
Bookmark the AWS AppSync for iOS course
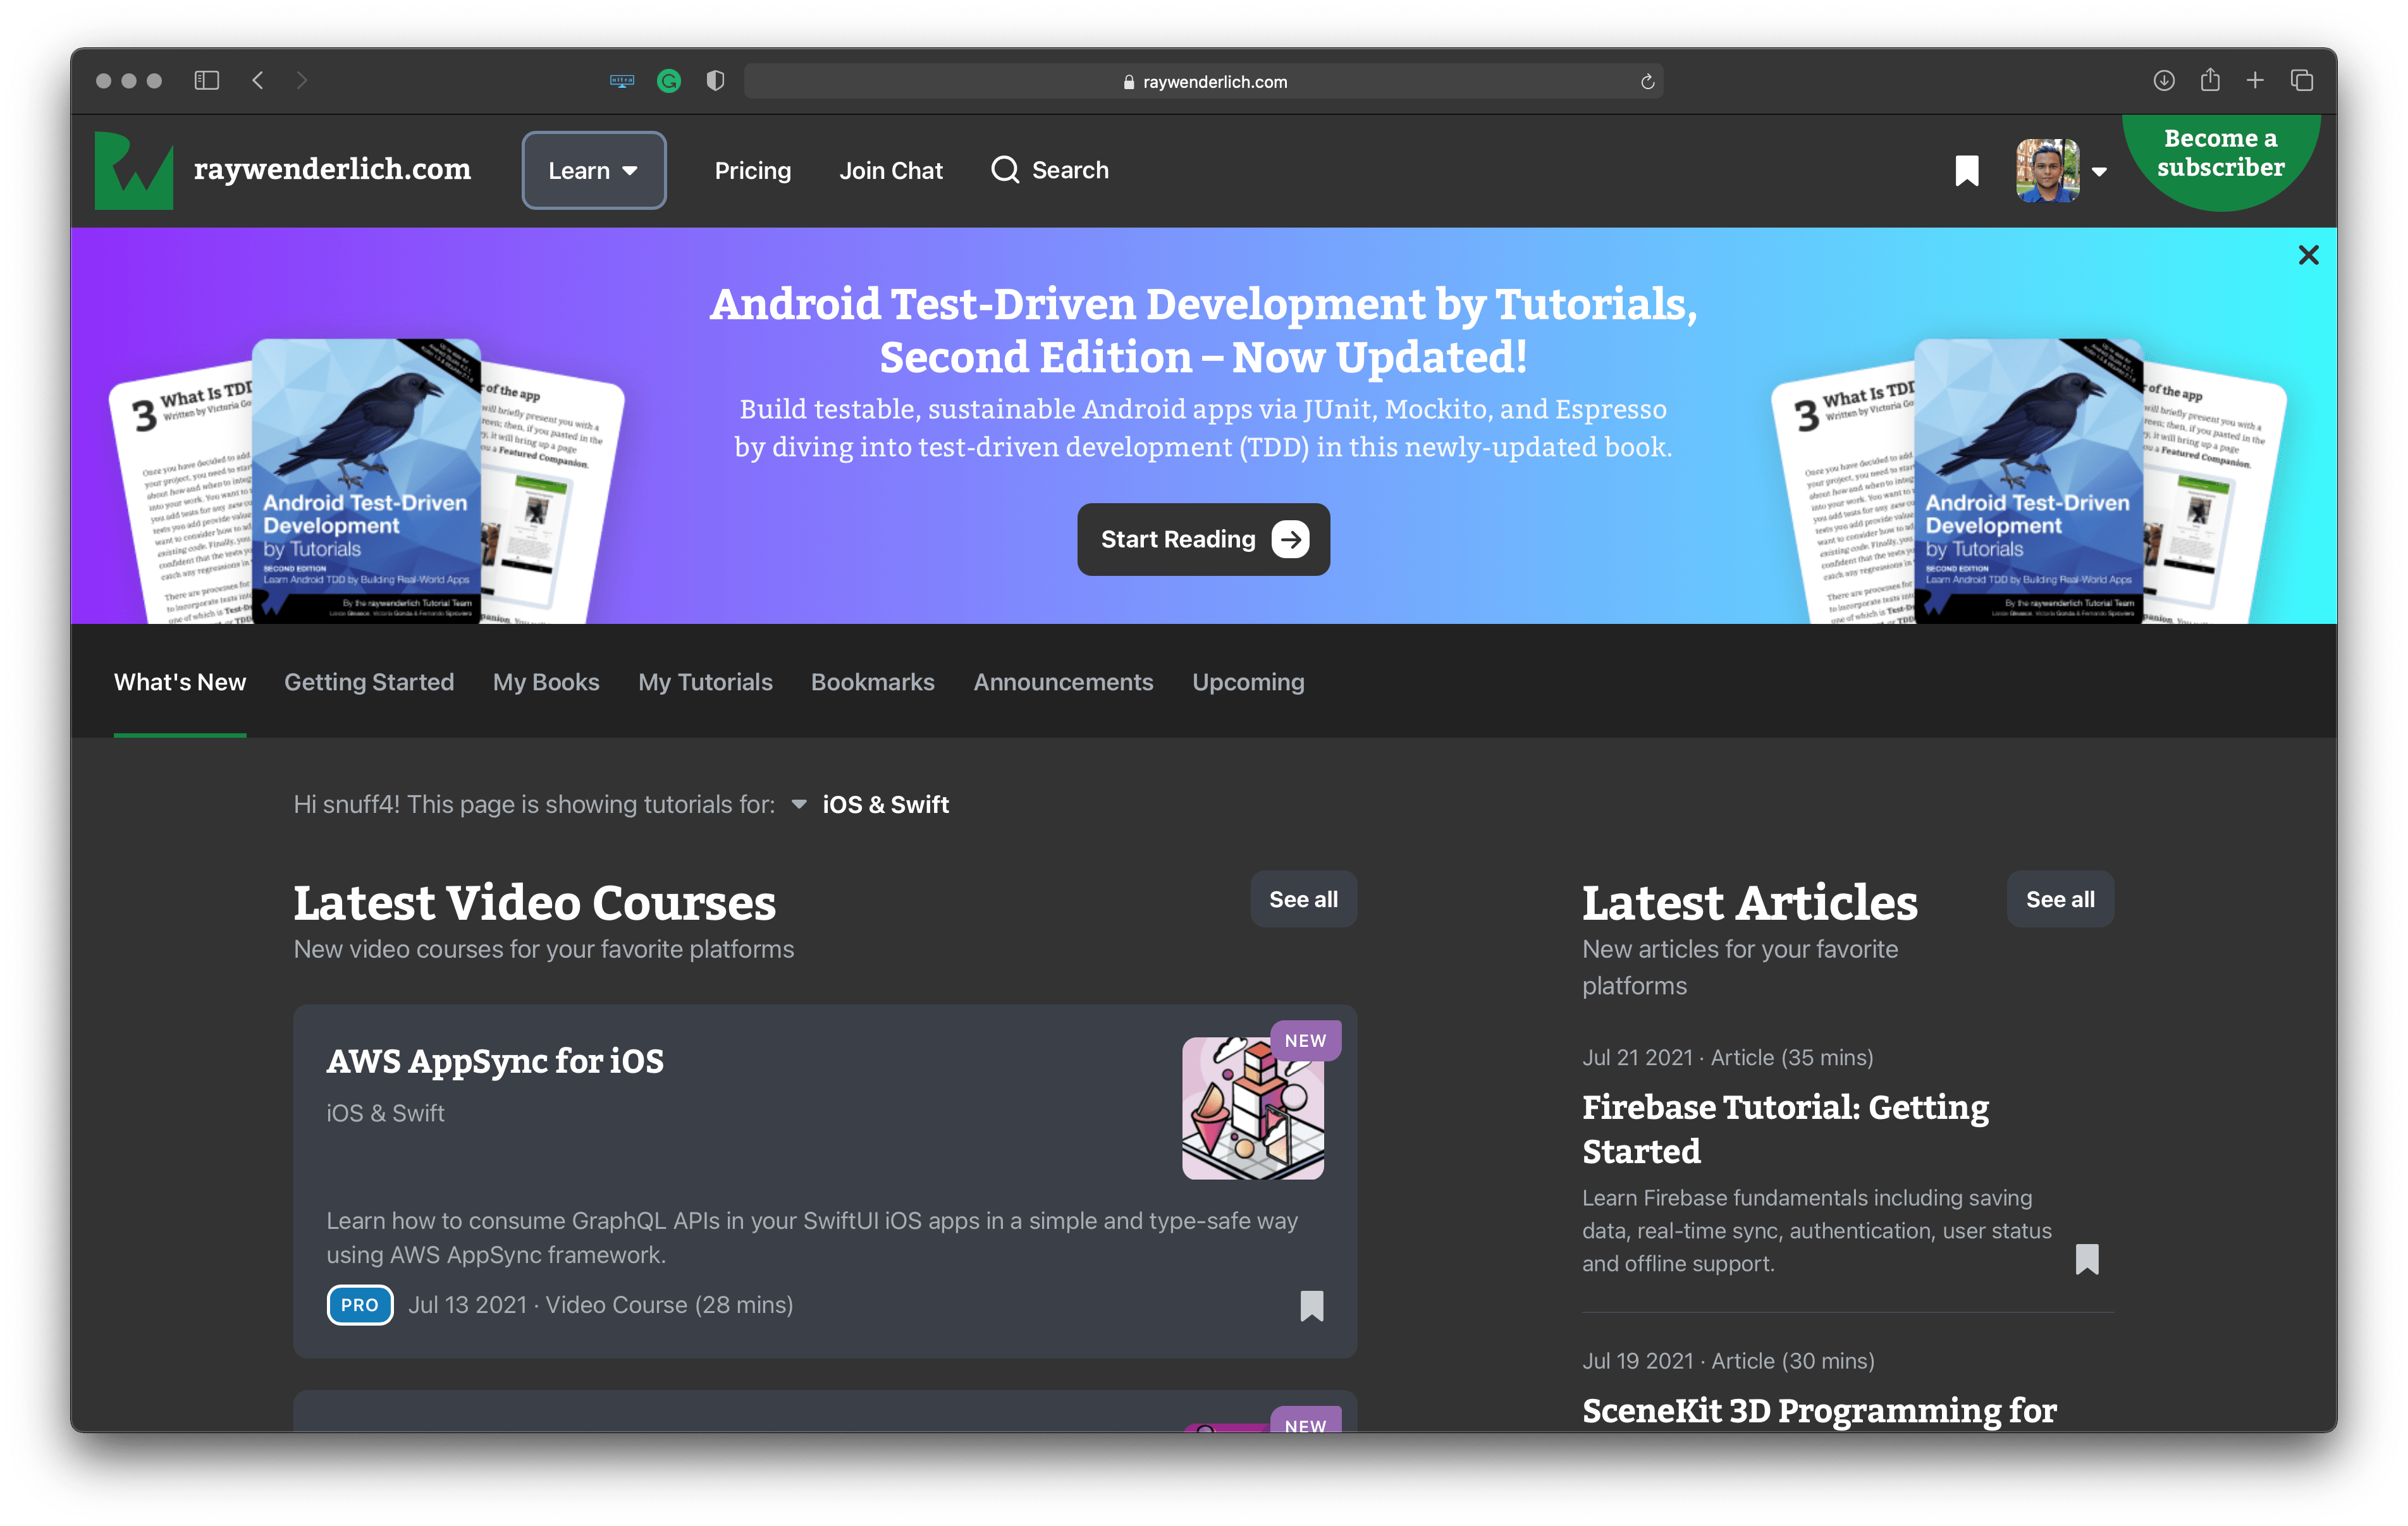coord(1311,1305)
